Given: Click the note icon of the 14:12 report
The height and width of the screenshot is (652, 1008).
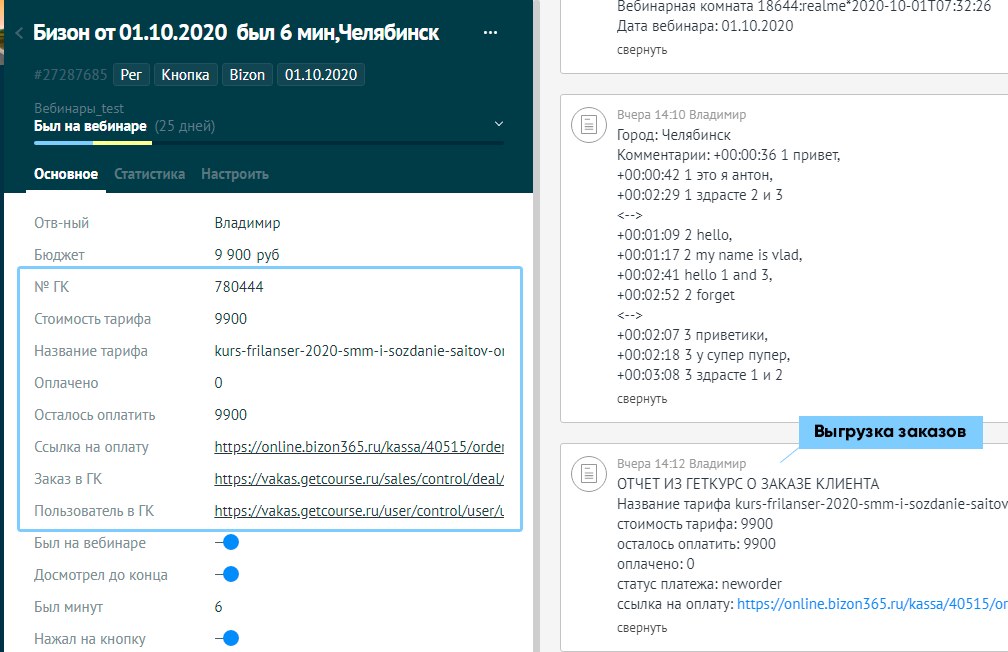Looking at the screenshot, I should tap(590, 473).
